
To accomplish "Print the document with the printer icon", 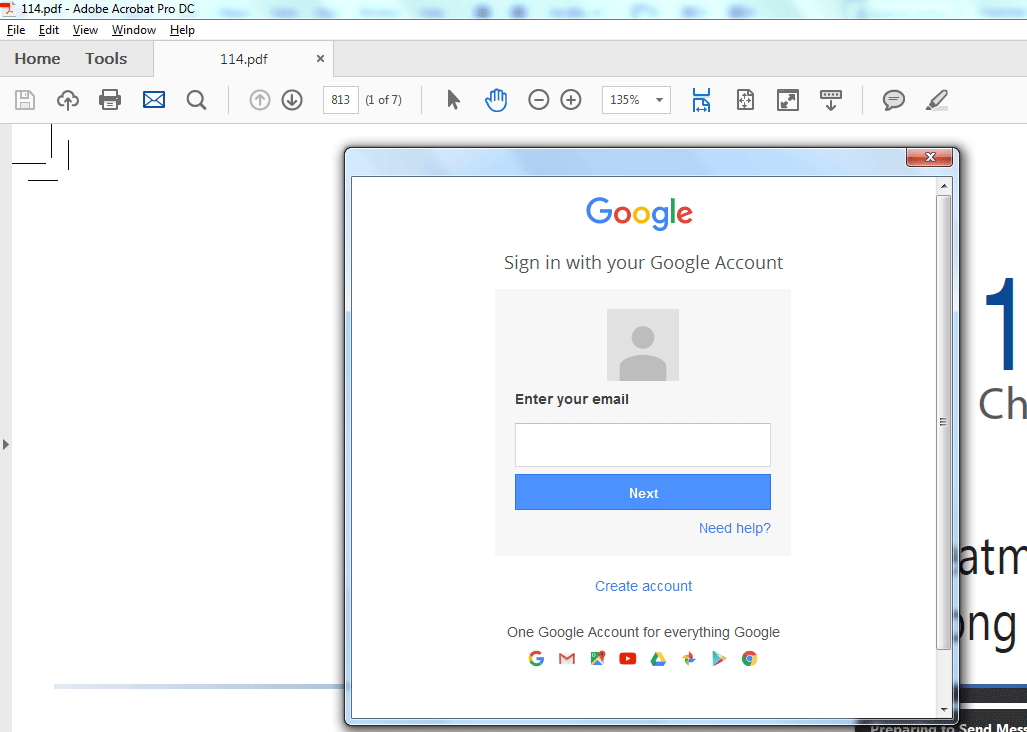I will [110, 100].
